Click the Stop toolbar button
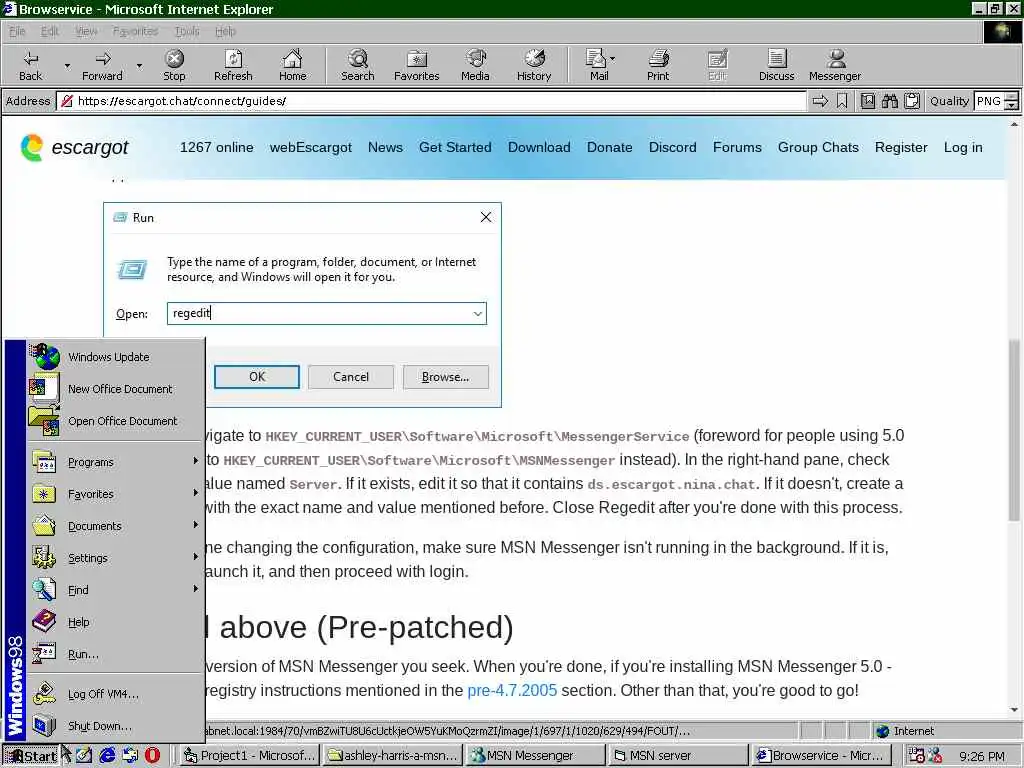Screen dimensions: 1024x768 coord(174,65)
